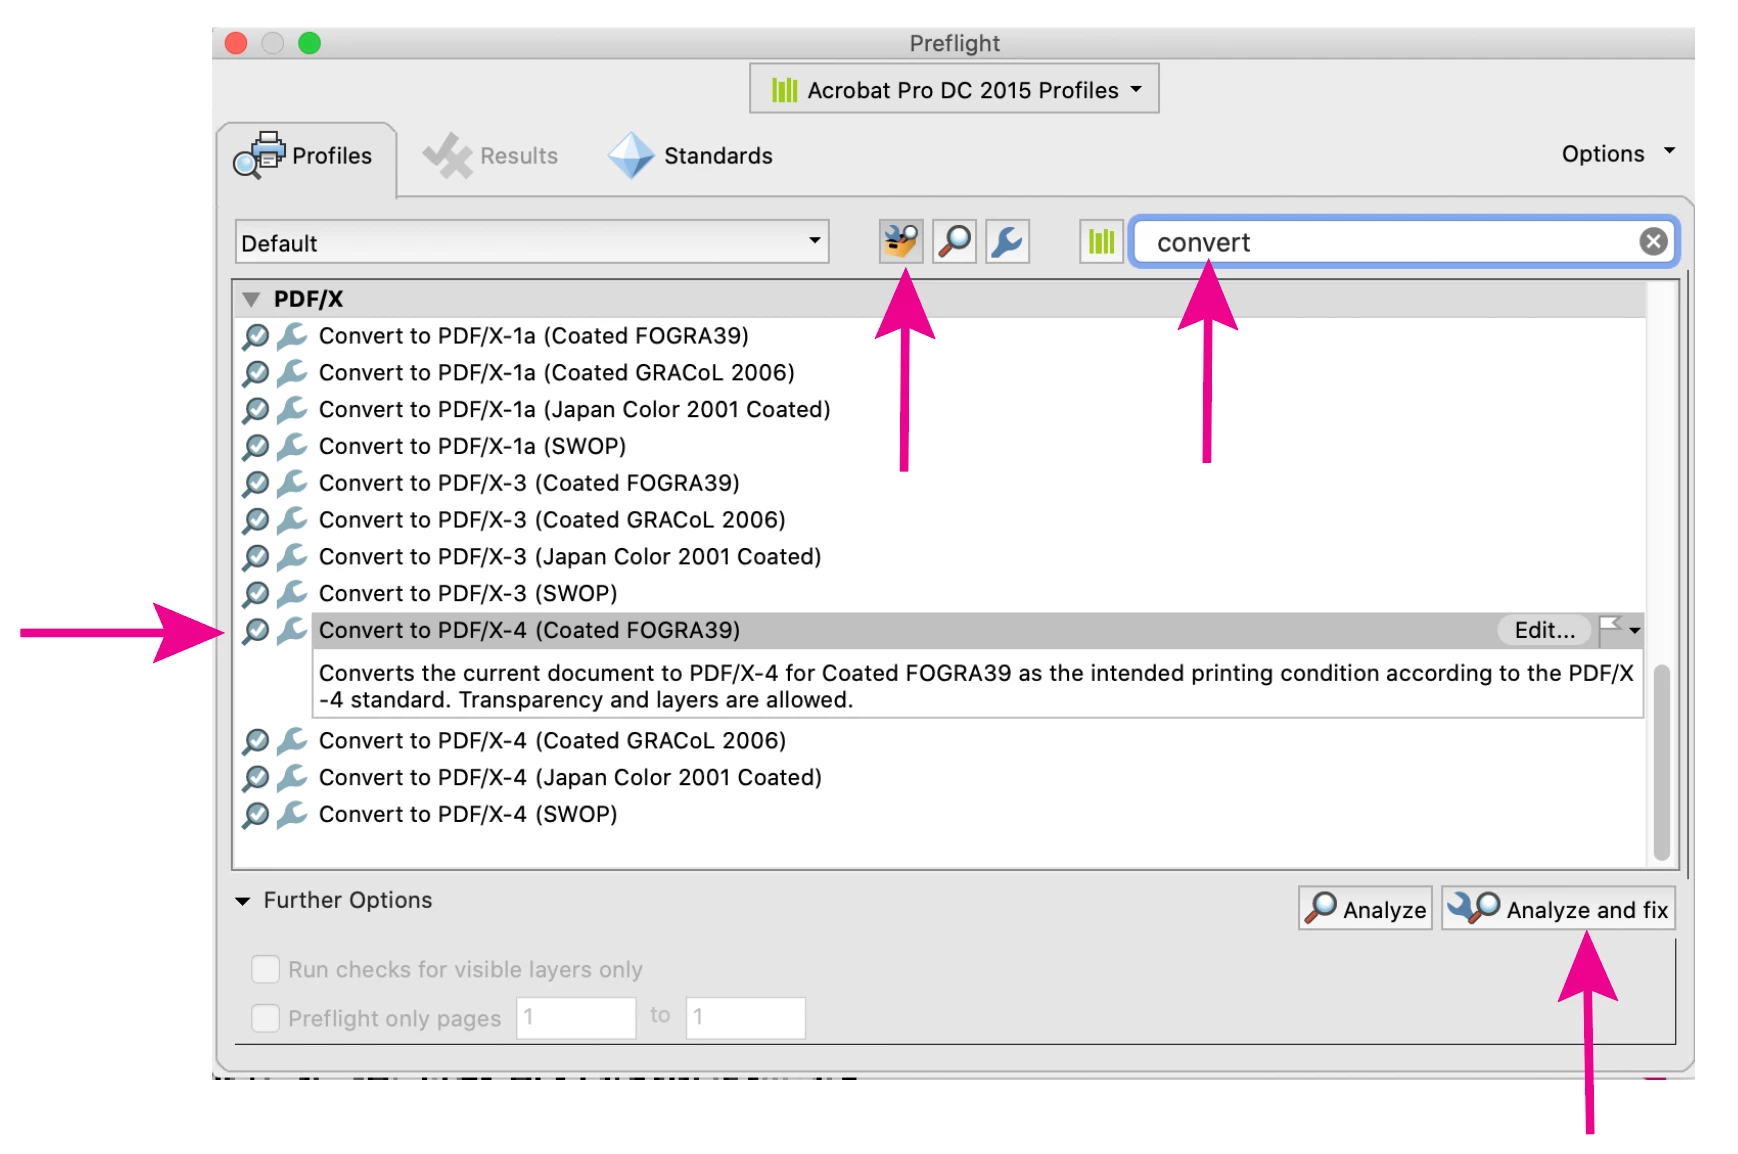Click wrench icon of PDF/X-4 (Japan Color 2001 Coated)
Image resolution: width=1738 pixels, height=1154 pixels.
click(291, 778)
